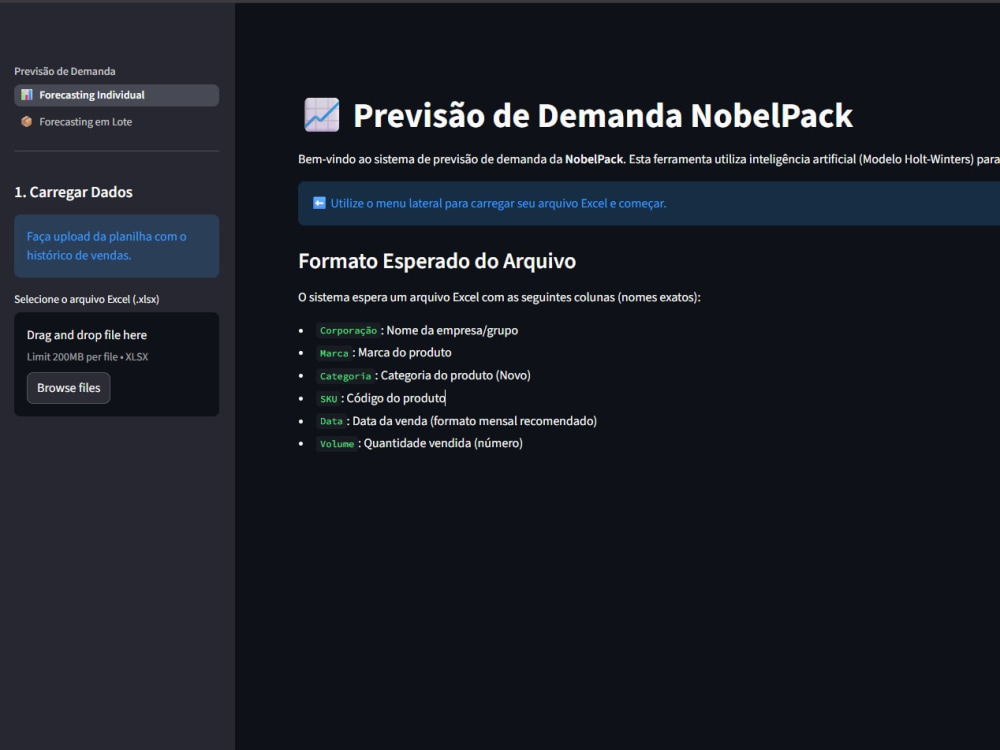Click the Previsão de Demanda NobelPack heading

tap(603, 115)
